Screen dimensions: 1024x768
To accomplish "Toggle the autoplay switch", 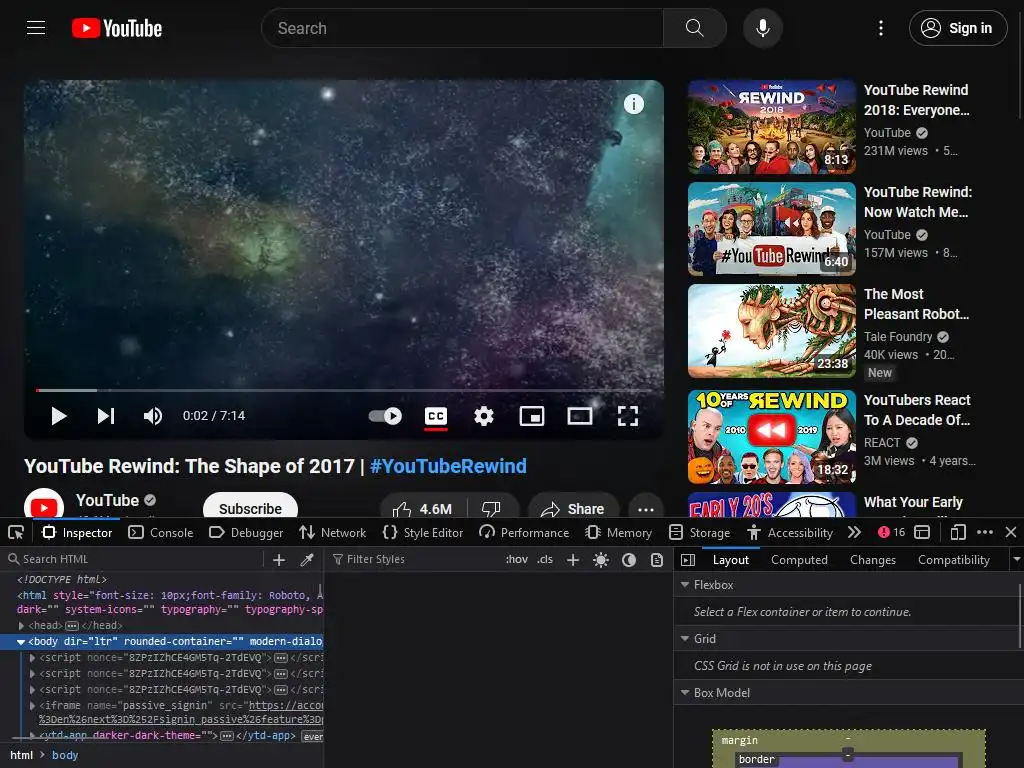I will (x=385, y=416).
